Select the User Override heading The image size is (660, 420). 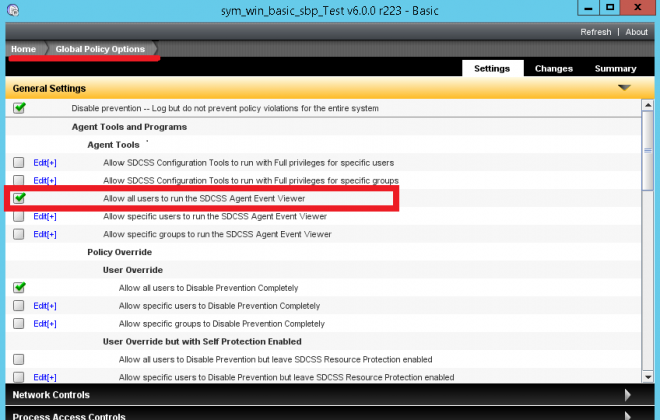coord(133,270)
